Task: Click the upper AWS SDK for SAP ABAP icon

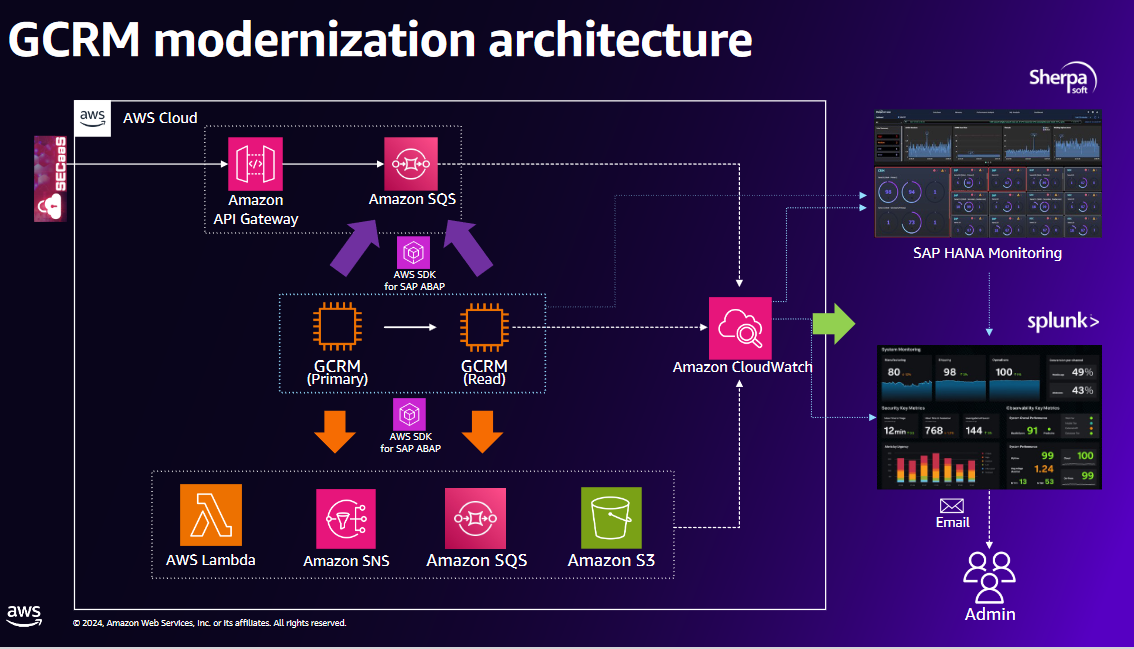Action: [414, 253]
